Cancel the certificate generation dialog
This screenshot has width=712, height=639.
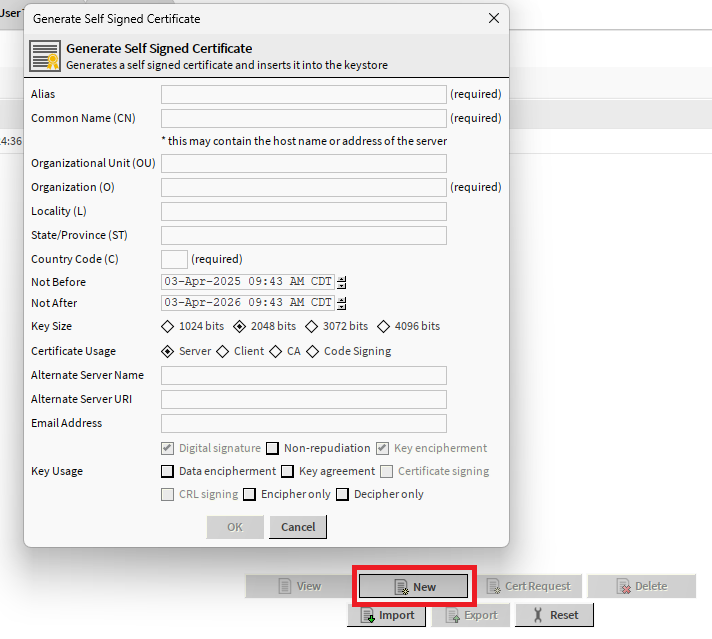click(298, 527)
